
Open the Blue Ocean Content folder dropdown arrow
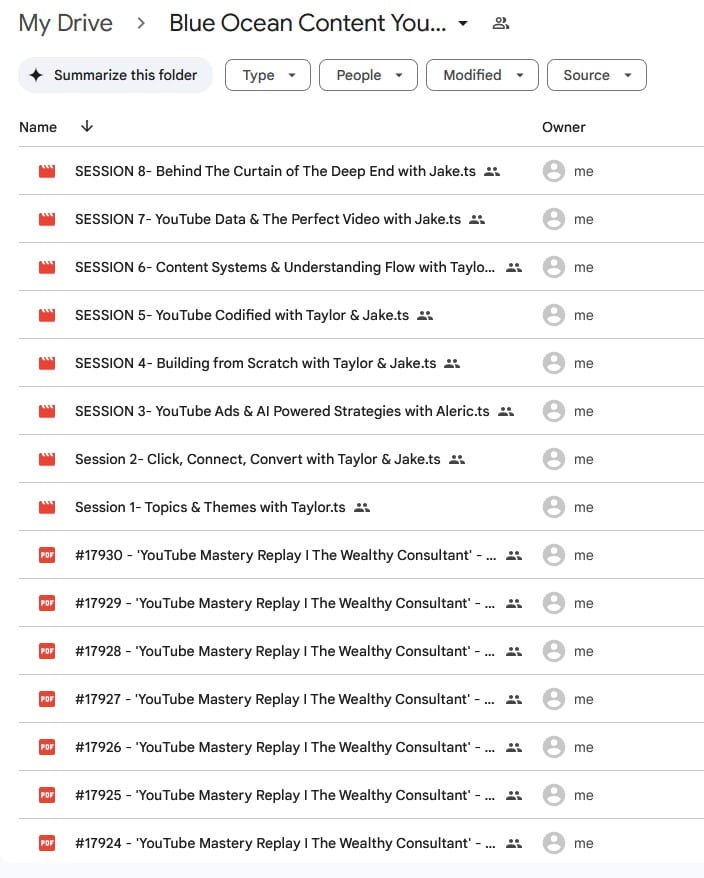click(463, 24)
